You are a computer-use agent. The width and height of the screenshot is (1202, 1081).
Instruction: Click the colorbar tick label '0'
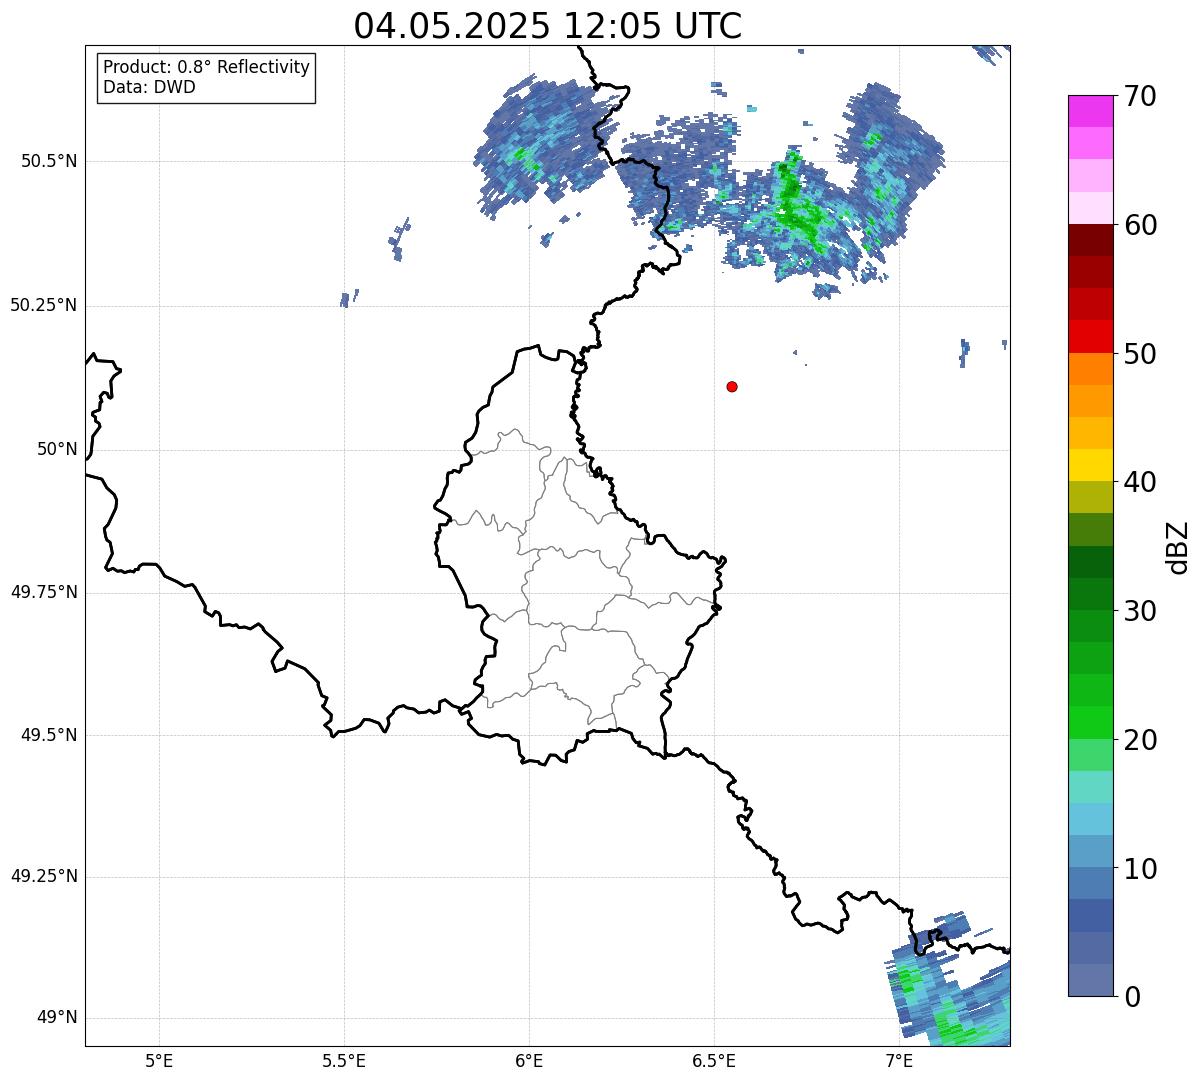tap(1132, 997)
